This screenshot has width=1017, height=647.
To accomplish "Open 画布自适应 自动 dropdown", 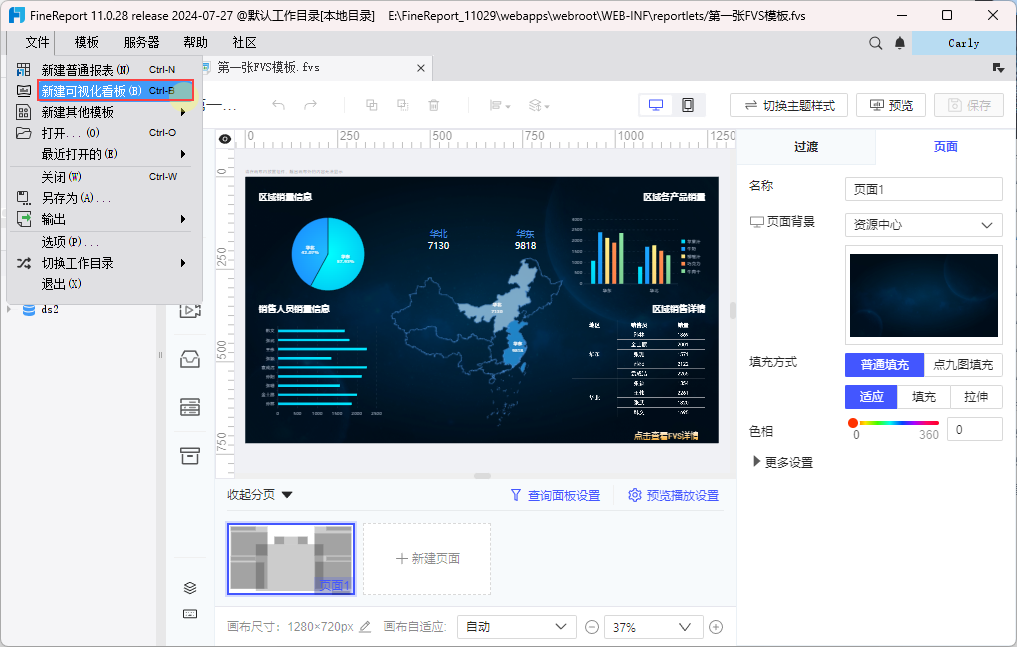I will click(516, 627).
